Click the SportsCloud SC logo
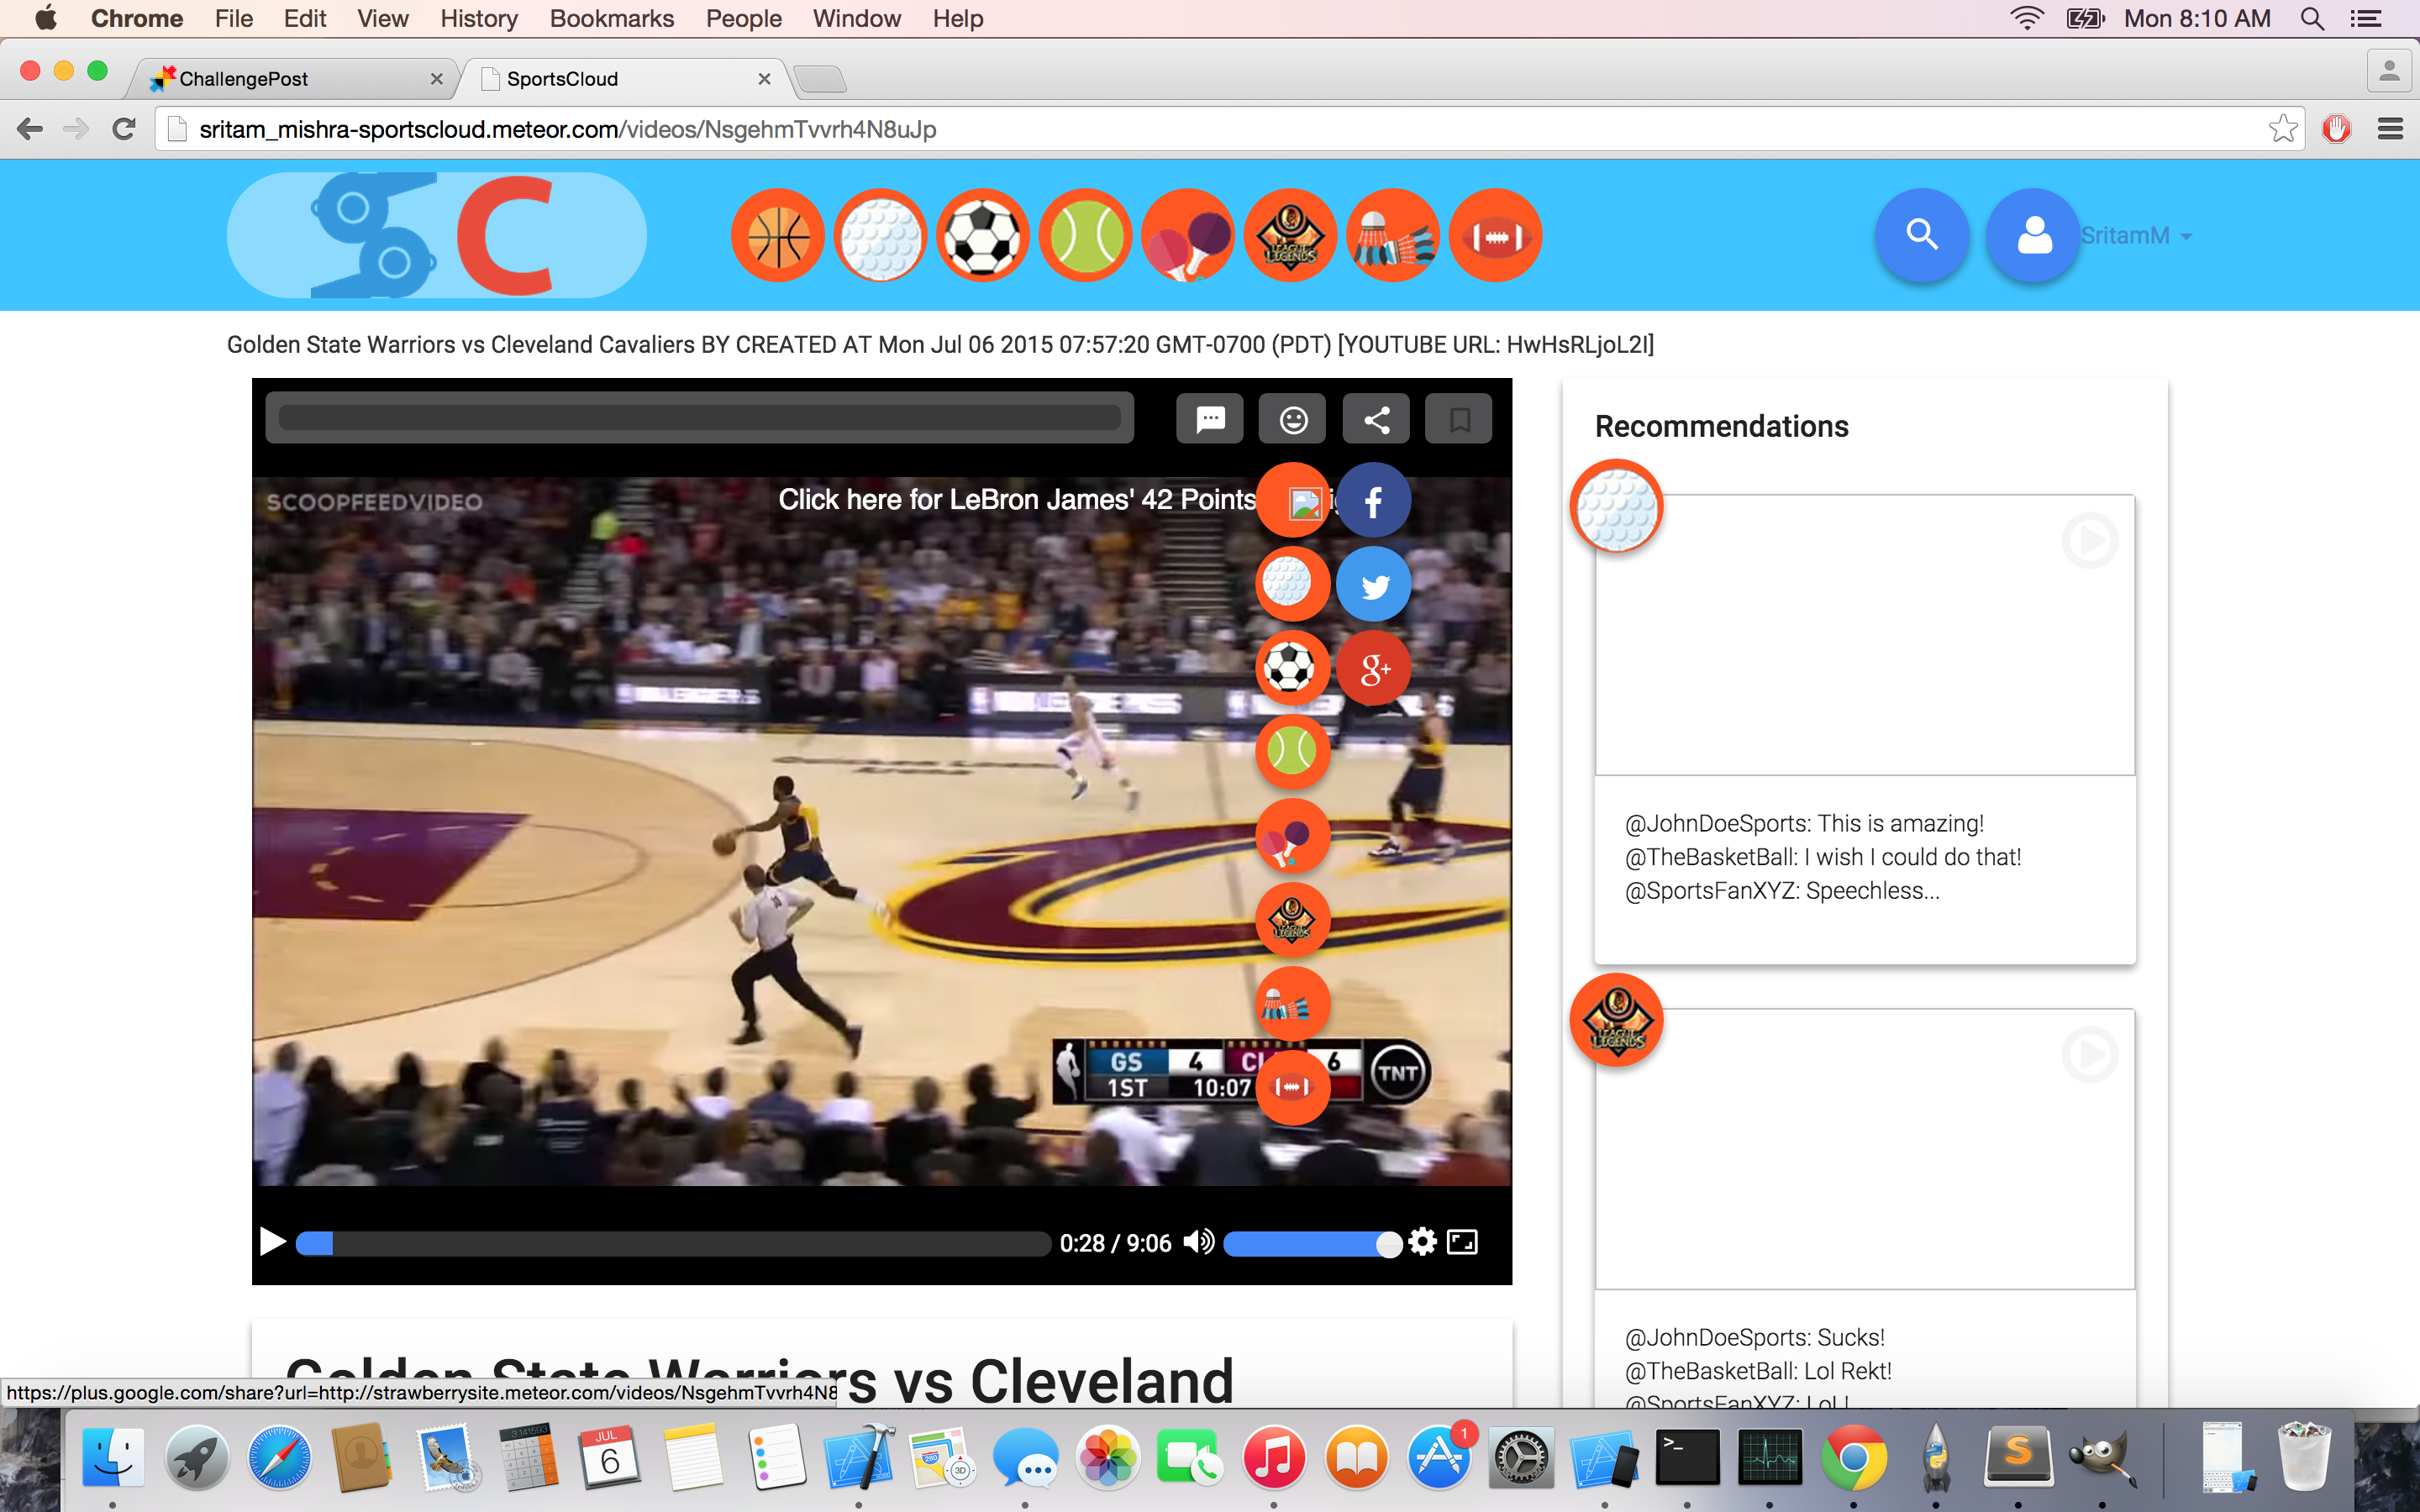 tap(437, 235)
